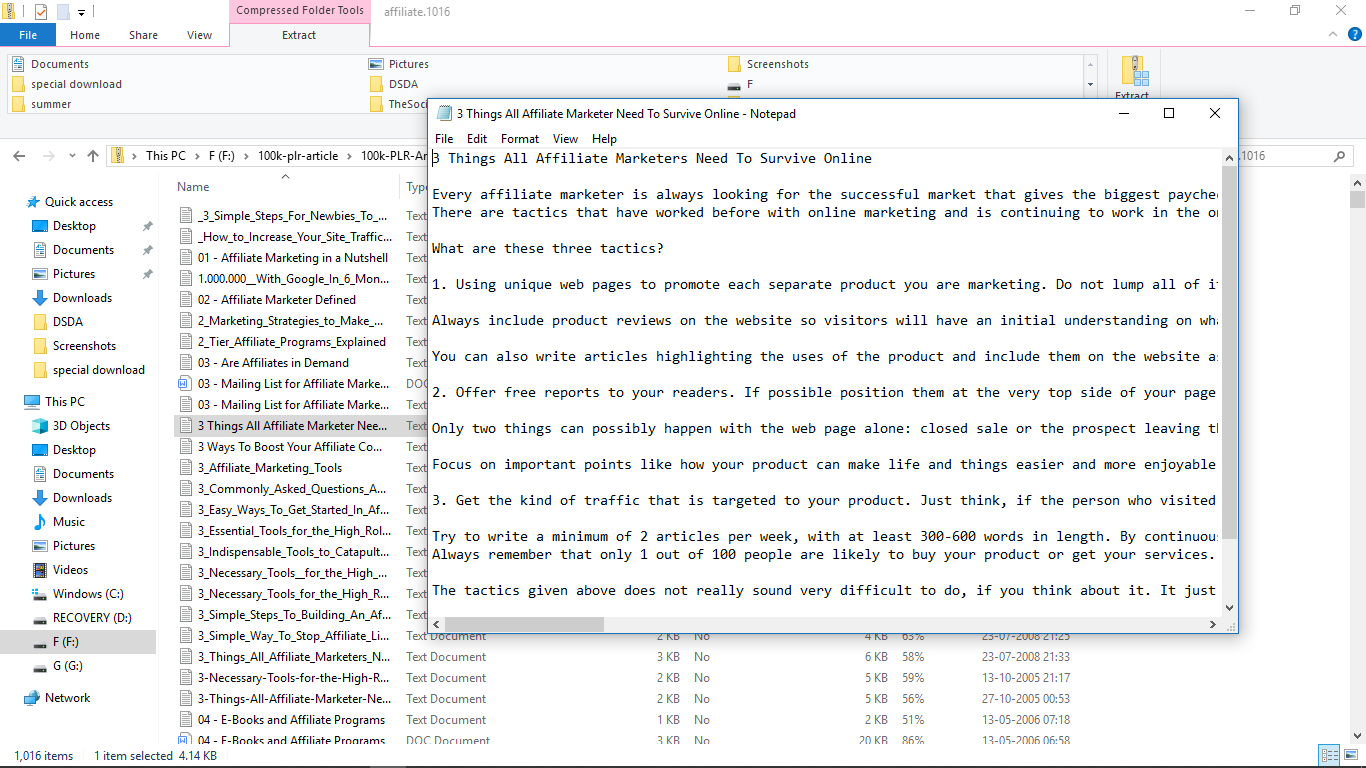Collapse the ribbon with chevron arrow
This screenshot has width=1366, height=768.
click(1332, 35)
